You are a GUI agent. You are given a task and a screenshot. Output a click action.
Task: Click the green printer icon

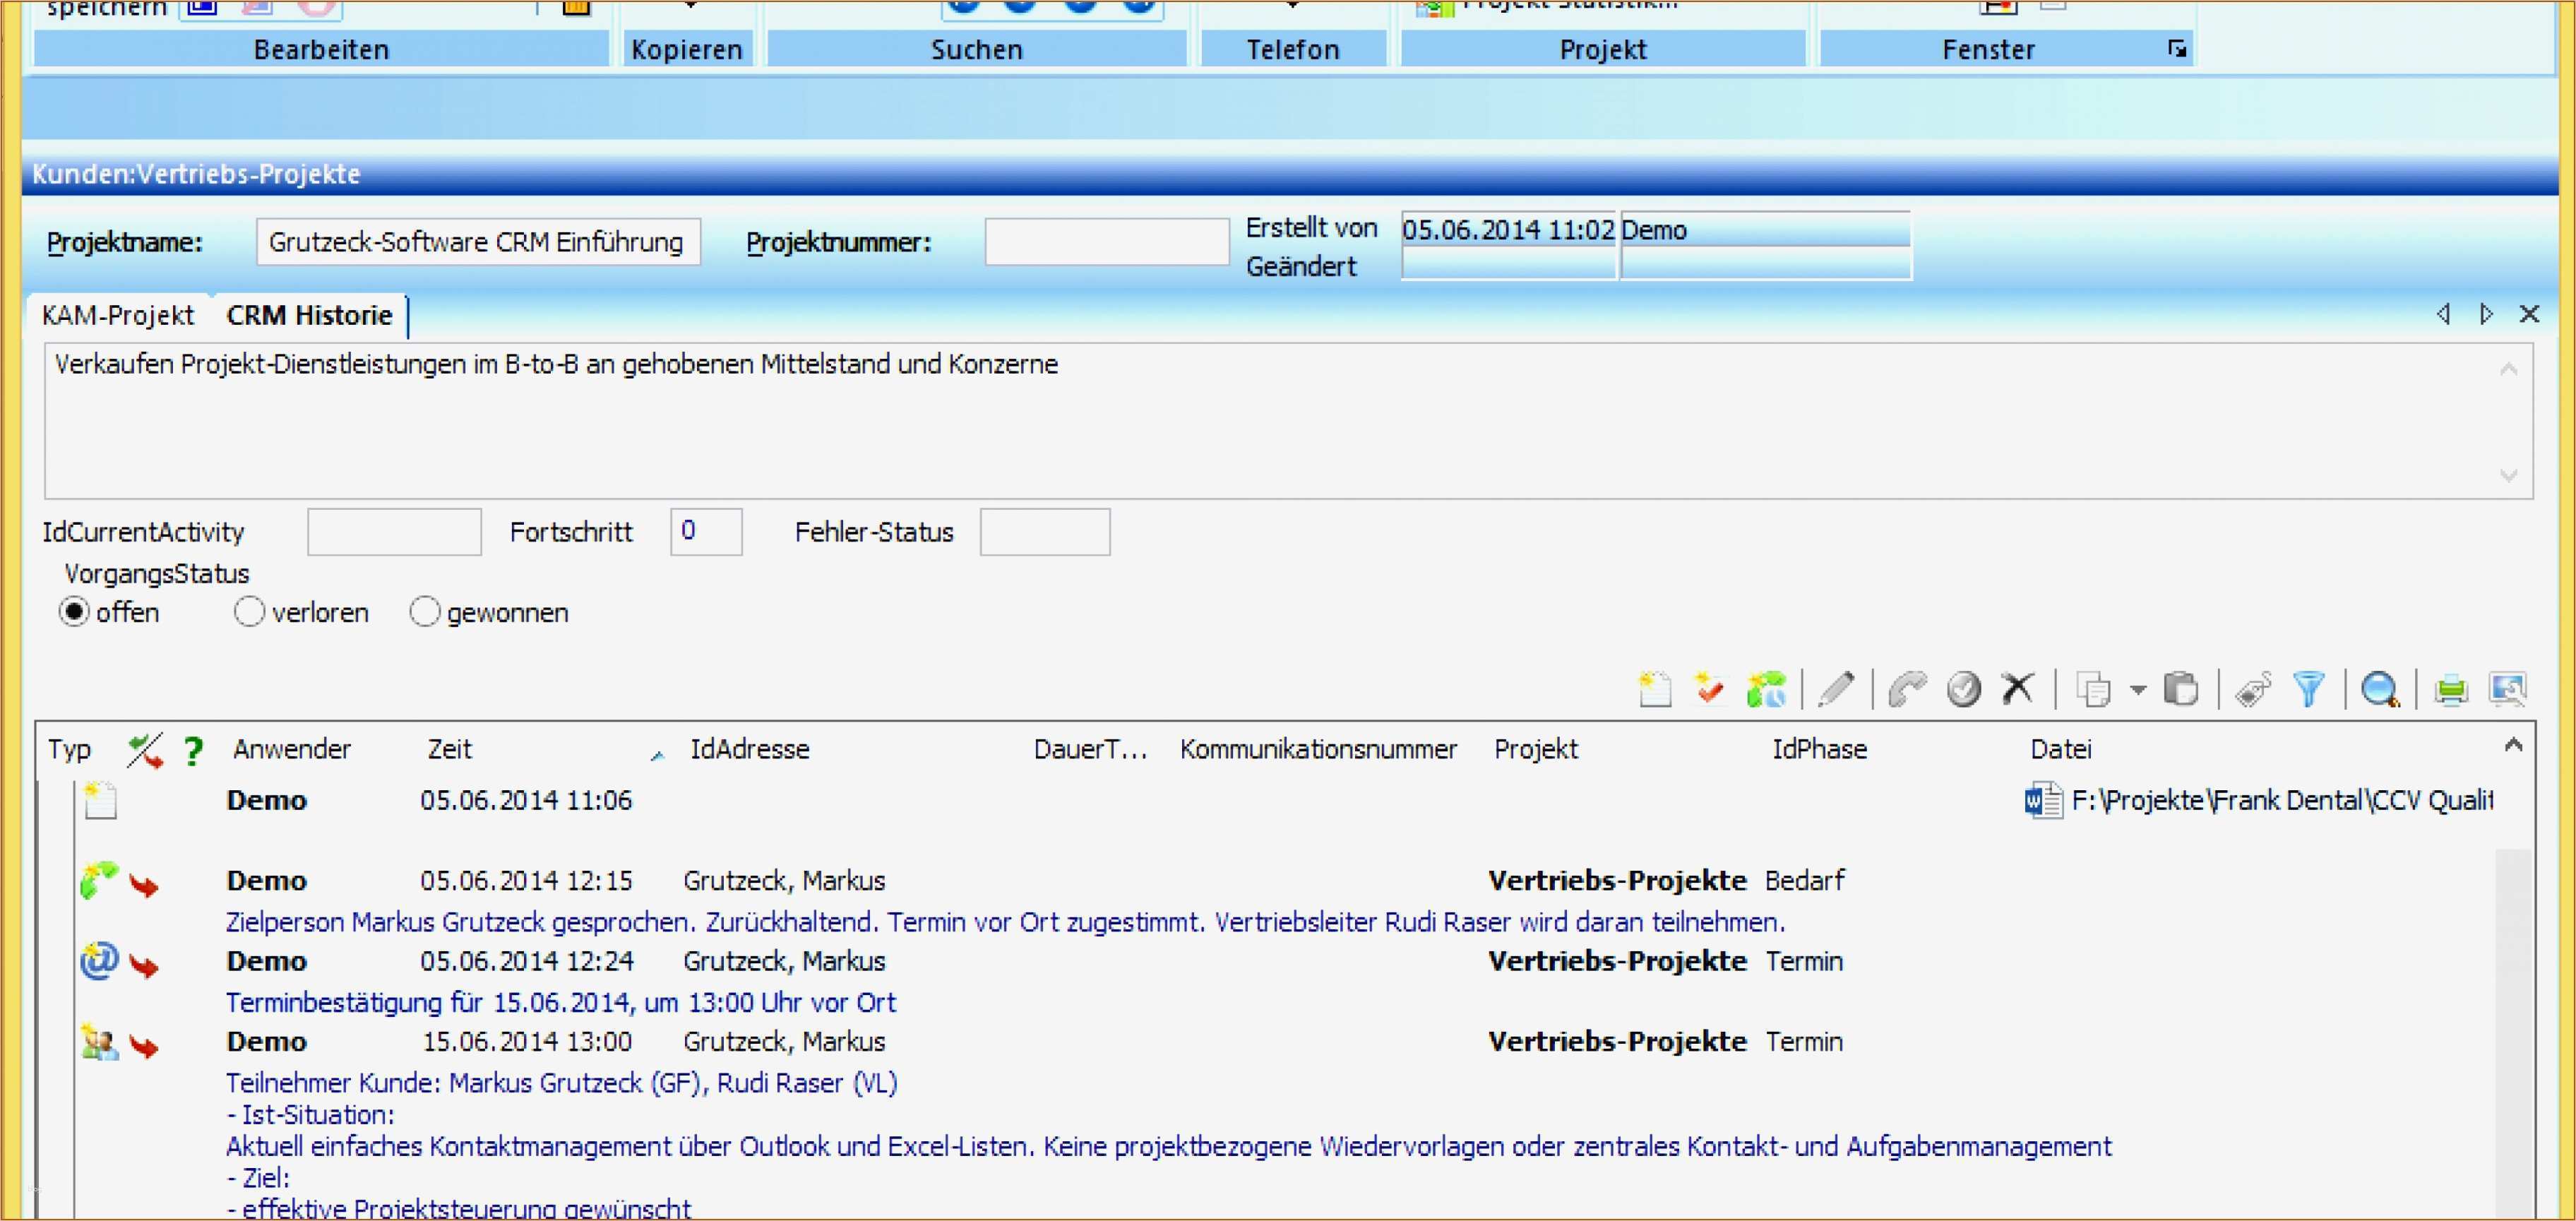click(x=2450, y=689)
